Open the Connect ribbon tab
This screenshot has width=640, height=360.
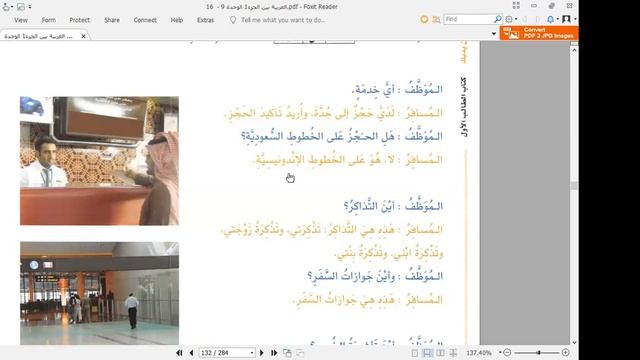click(x=145, y=20)
